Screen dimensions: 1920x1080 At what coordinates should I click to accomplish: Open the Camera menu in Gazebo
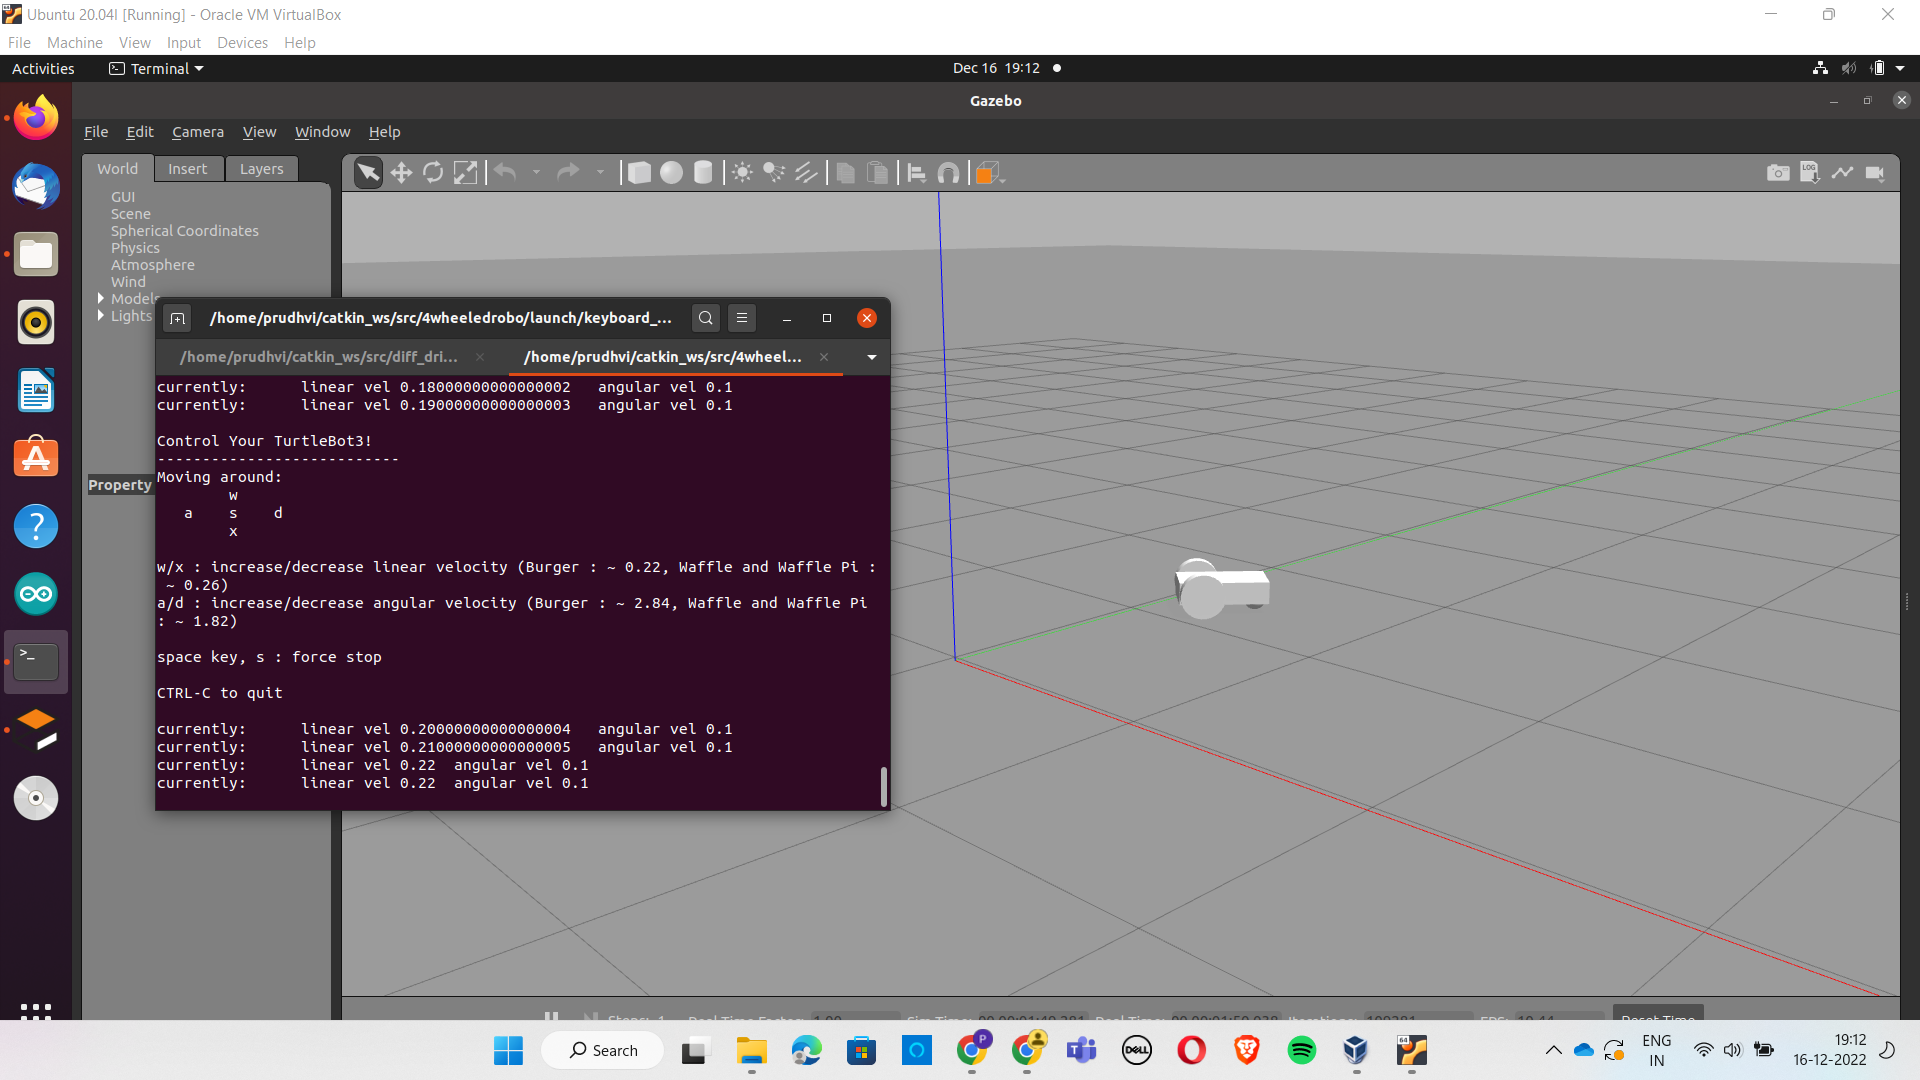(197, 131)
